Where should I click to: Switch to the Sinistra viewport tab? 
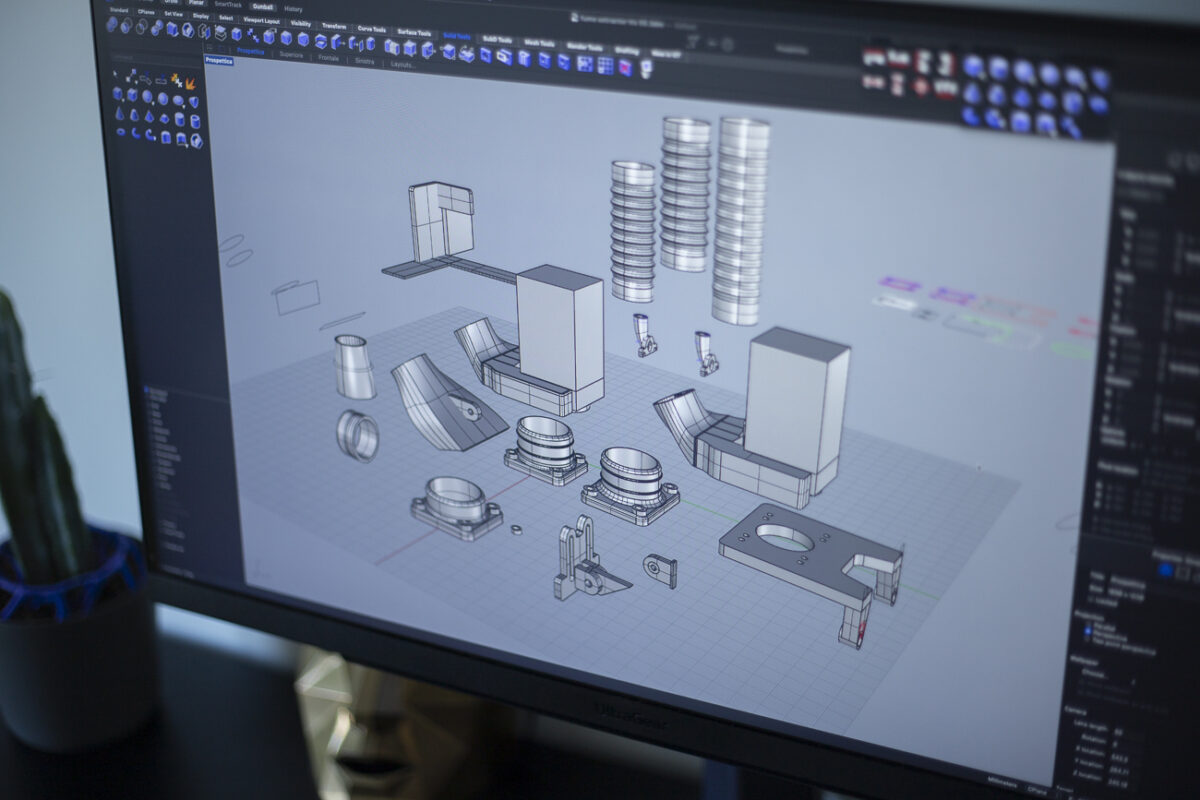pos(365,61)
